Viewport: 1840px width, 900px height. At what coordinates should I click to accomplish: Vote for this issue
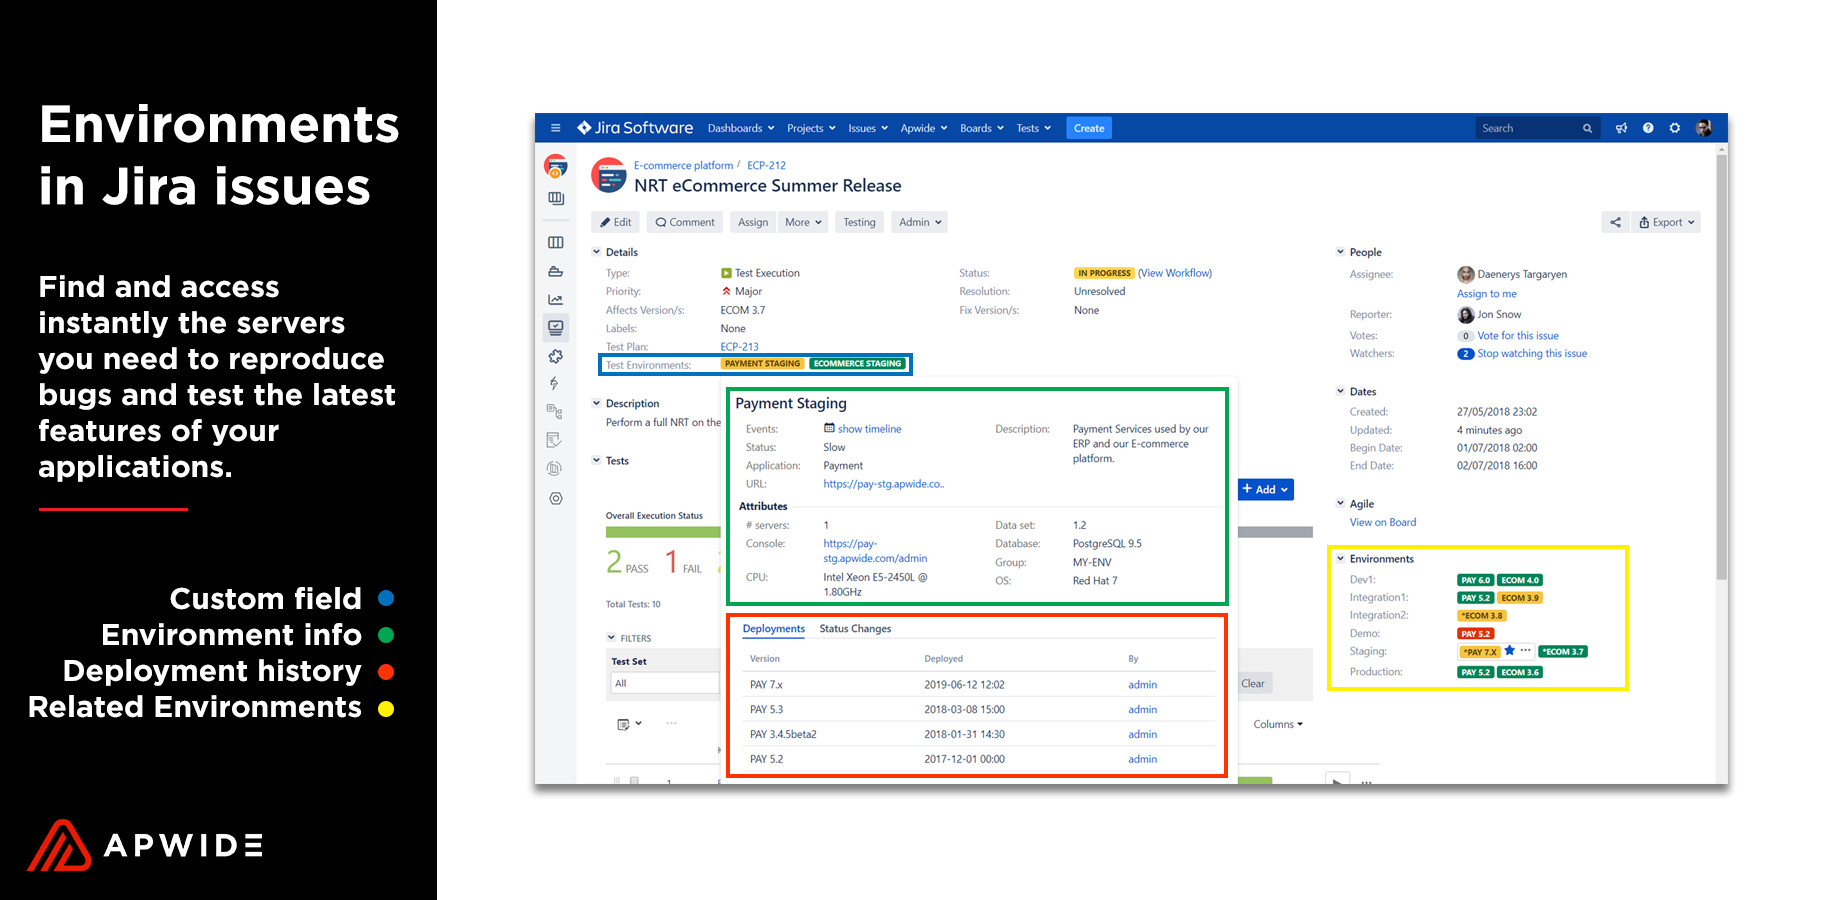(x=1518, y=335)
